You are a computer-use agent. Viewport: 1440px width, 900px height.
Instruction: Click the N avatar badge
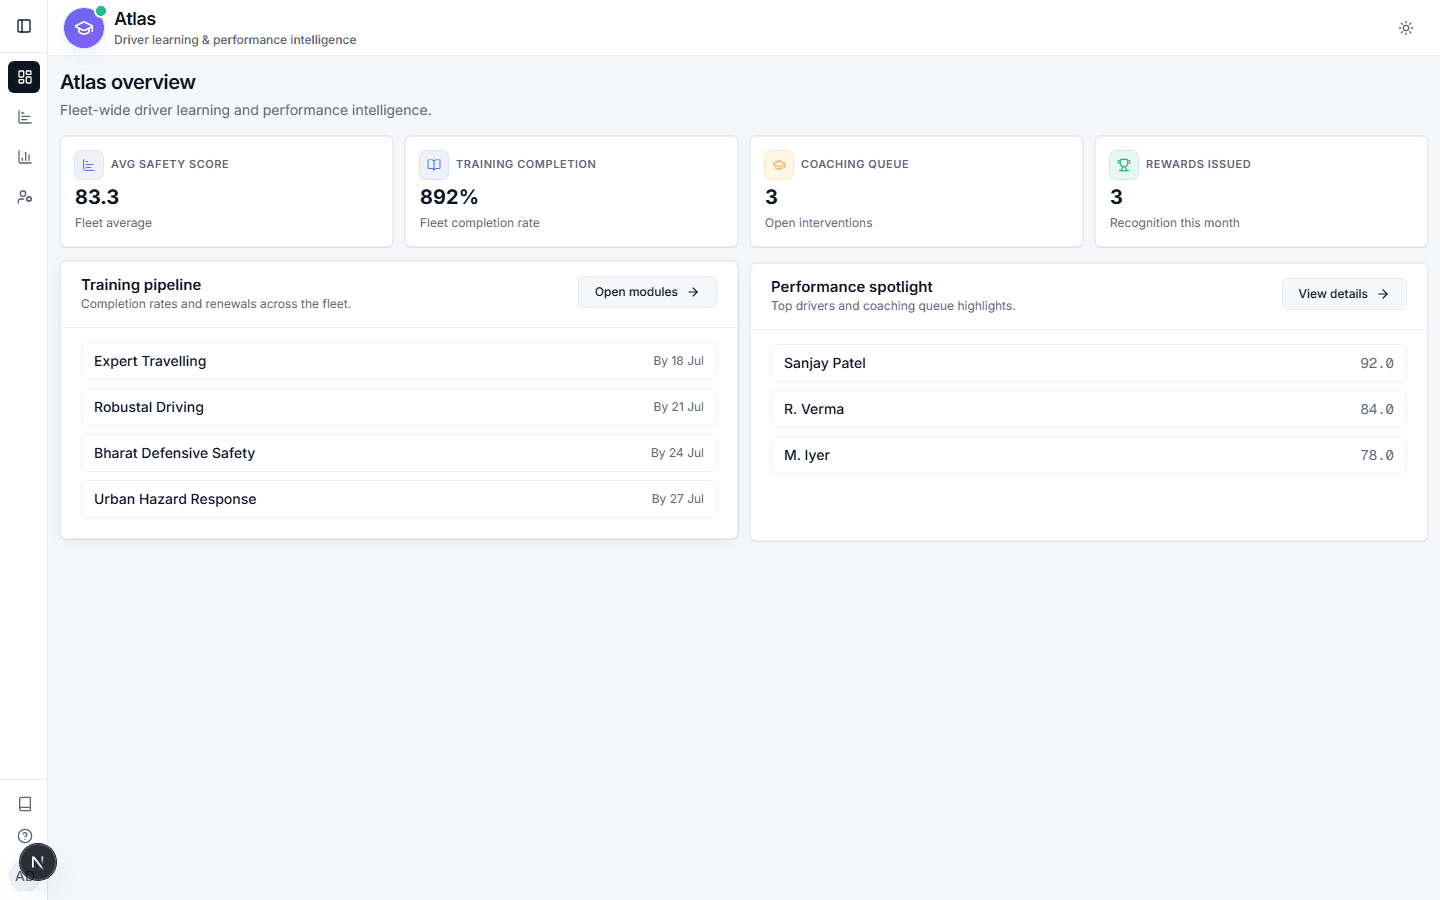pyautogui.click(x=38, y=862)
